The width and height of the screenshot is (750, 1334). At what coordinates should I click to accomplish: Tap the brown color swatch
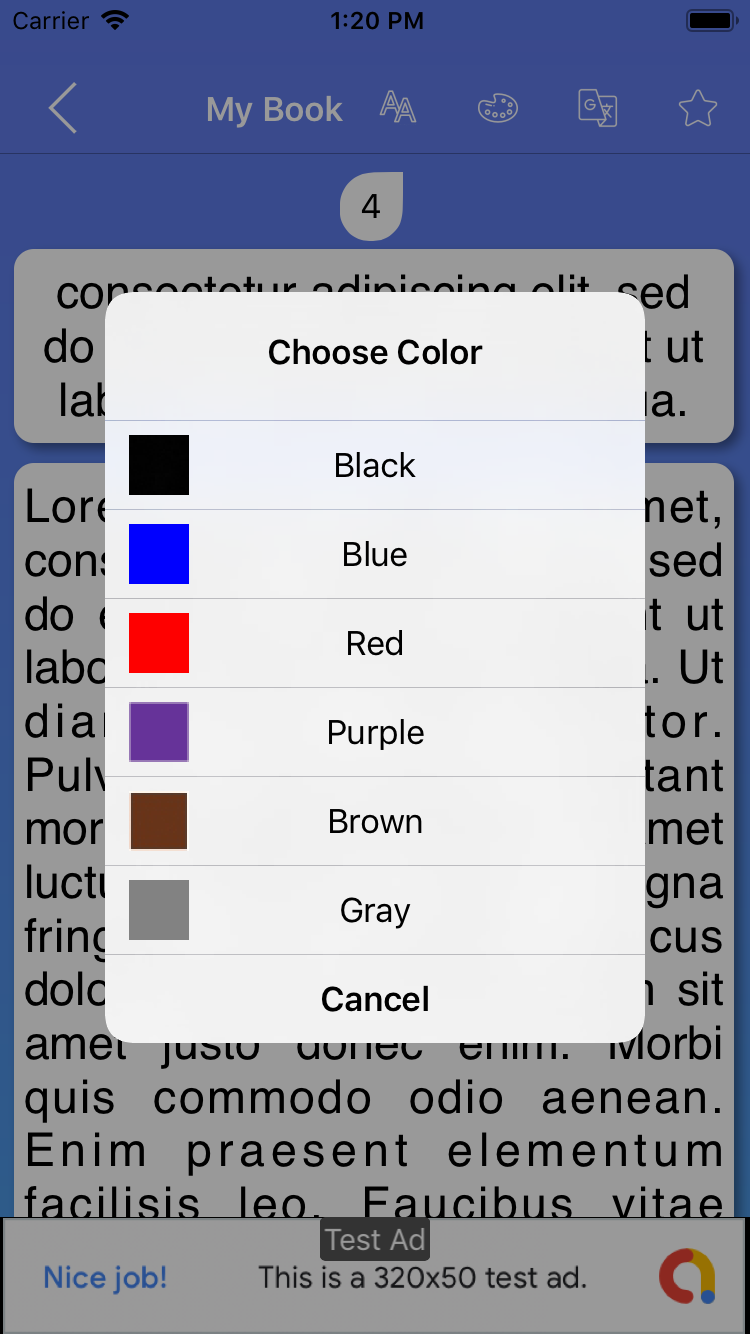pos(159,821)
